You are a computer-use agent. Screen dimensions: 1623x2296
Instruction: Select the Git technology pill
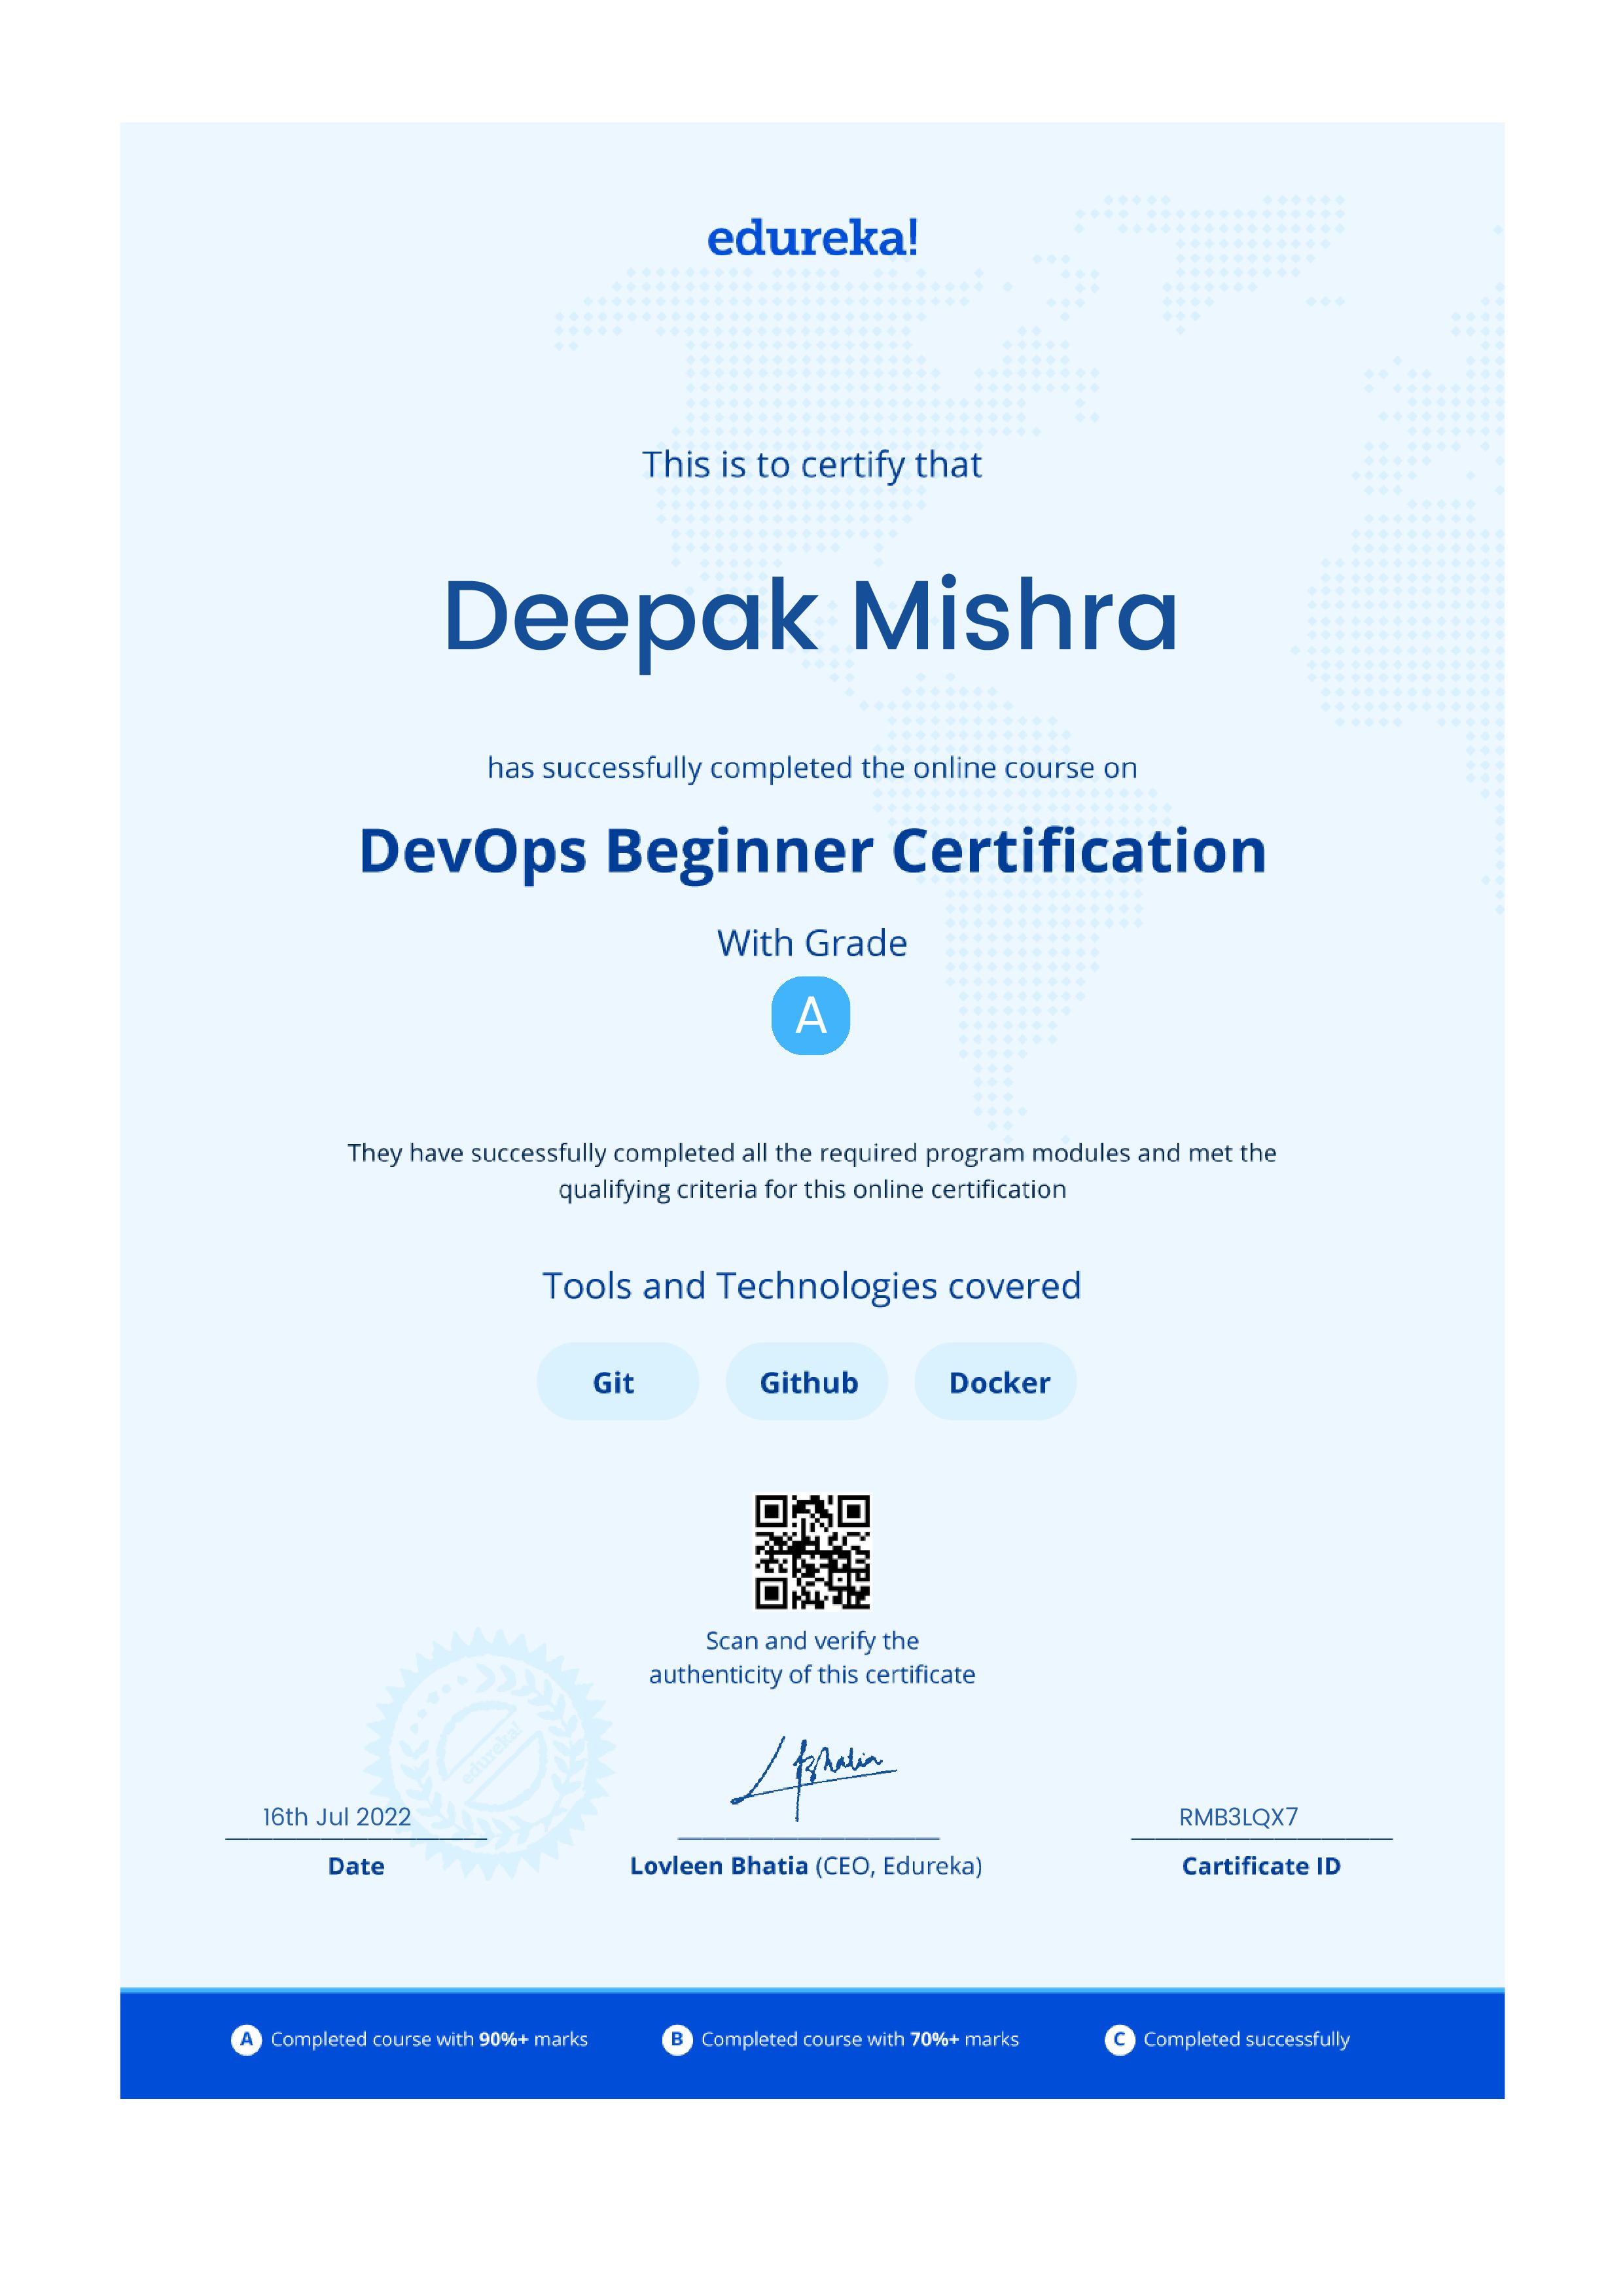[617, 1382]
